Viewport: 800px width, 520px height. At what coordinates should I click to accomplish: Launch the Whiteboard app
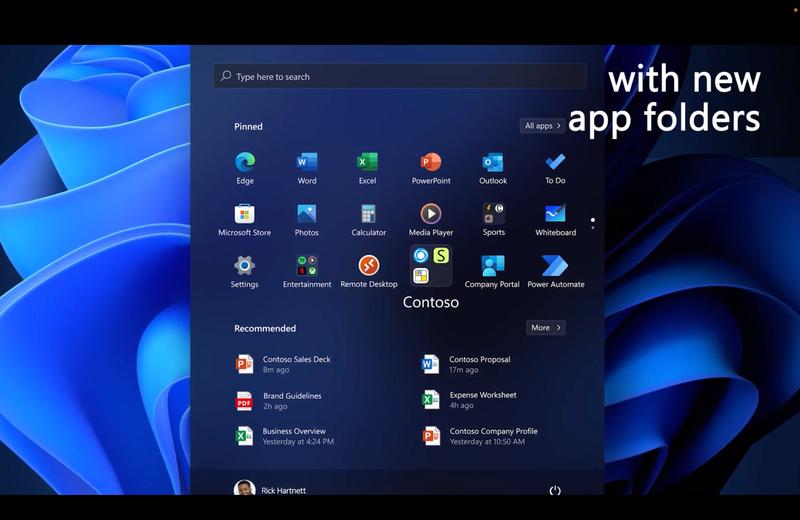point(555,220)
